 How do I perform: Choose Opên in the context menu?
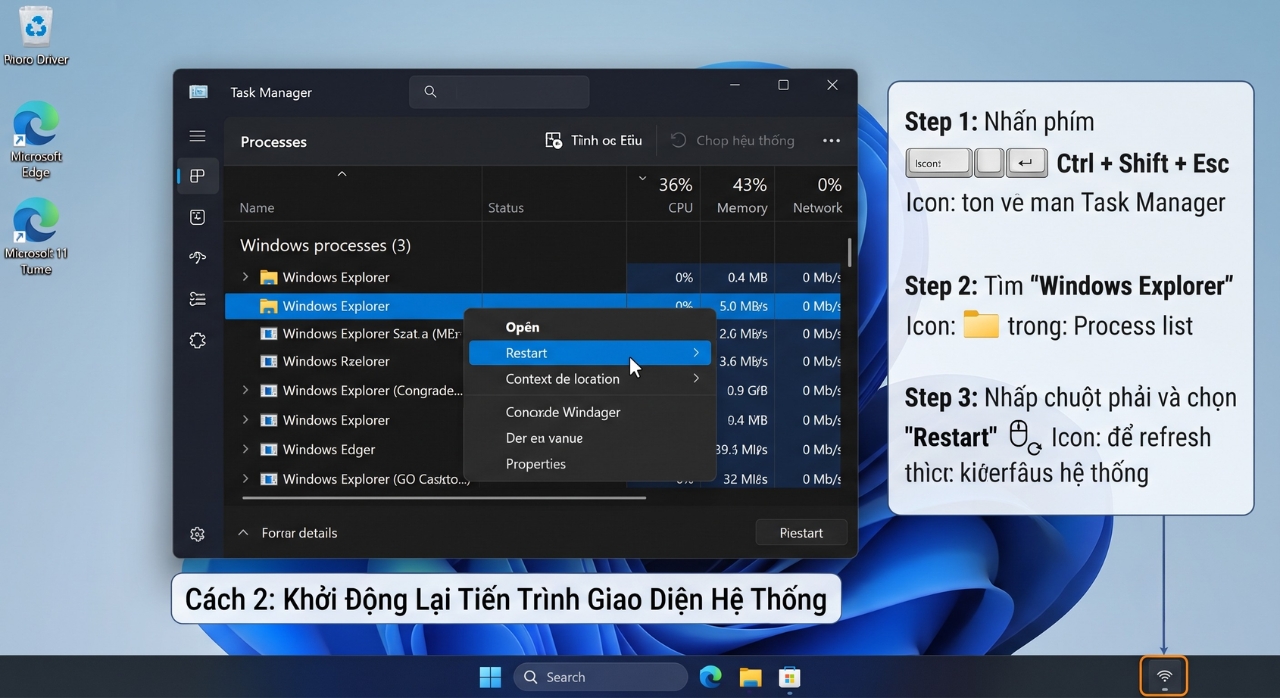[590, 327]
